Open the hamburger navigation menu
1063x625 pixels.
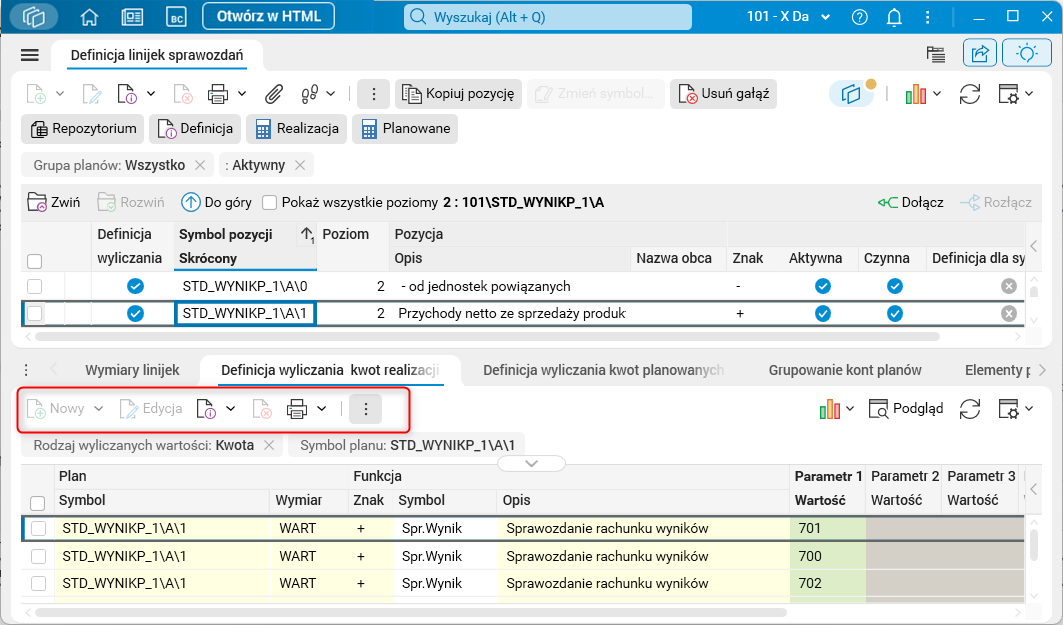pos(30,55)
